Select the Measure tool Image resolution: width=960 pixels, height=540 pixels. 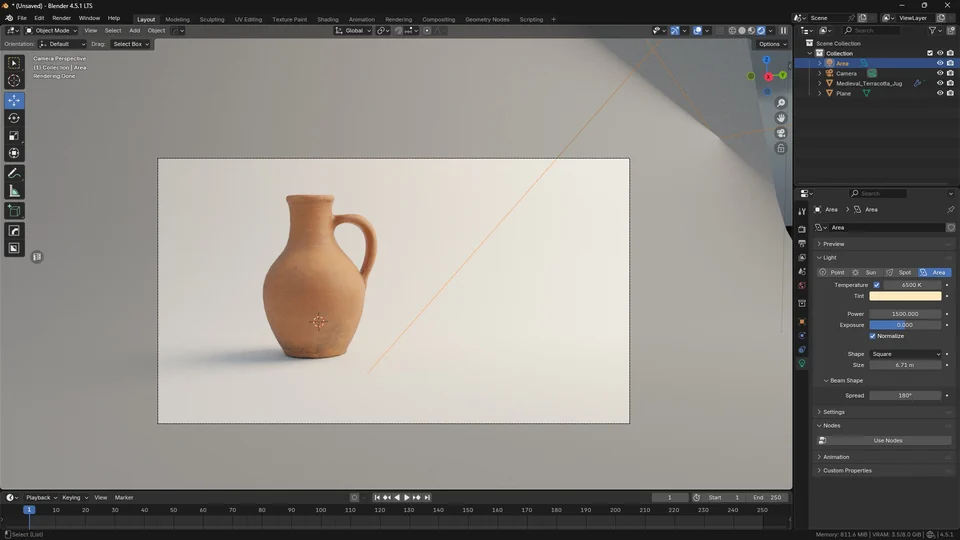[14, 192]
